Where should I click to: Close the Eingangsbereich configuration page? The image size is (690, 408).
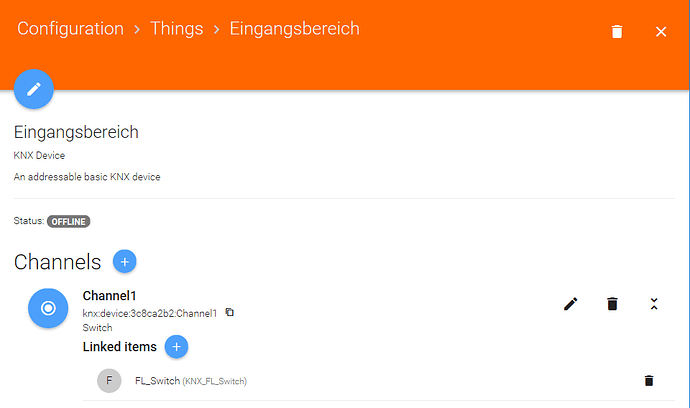tap(661, 32)
